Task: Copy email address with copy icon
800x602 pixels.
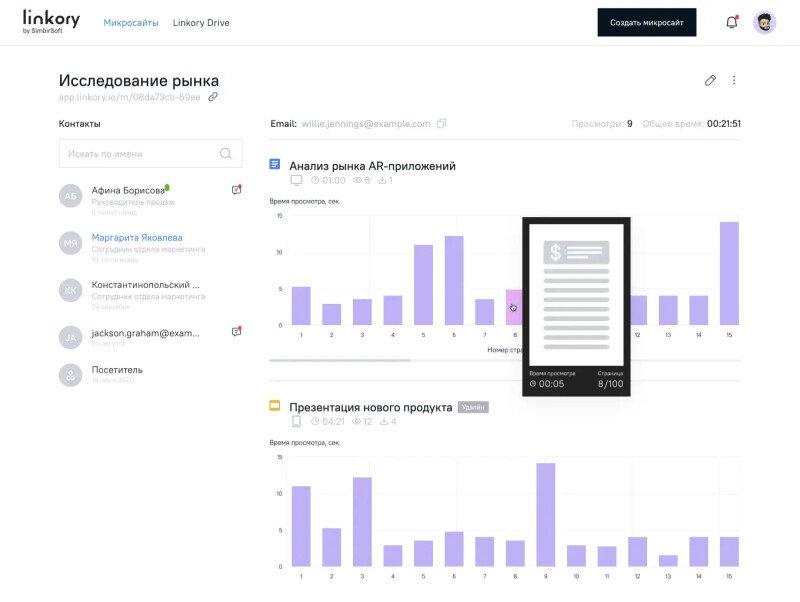Action: [442, 124]
